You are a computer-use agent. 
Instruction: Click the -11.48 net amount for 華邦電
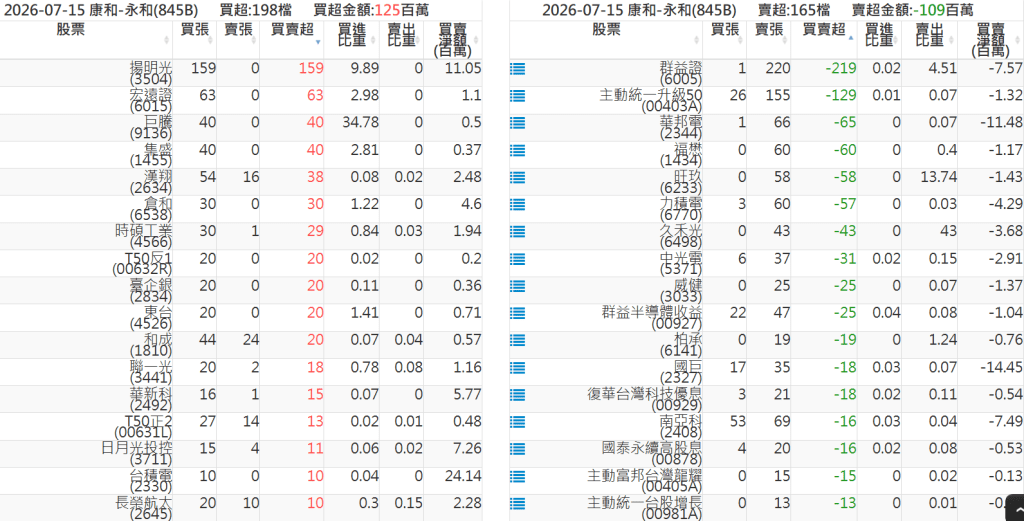click(x=1001, y=123)
